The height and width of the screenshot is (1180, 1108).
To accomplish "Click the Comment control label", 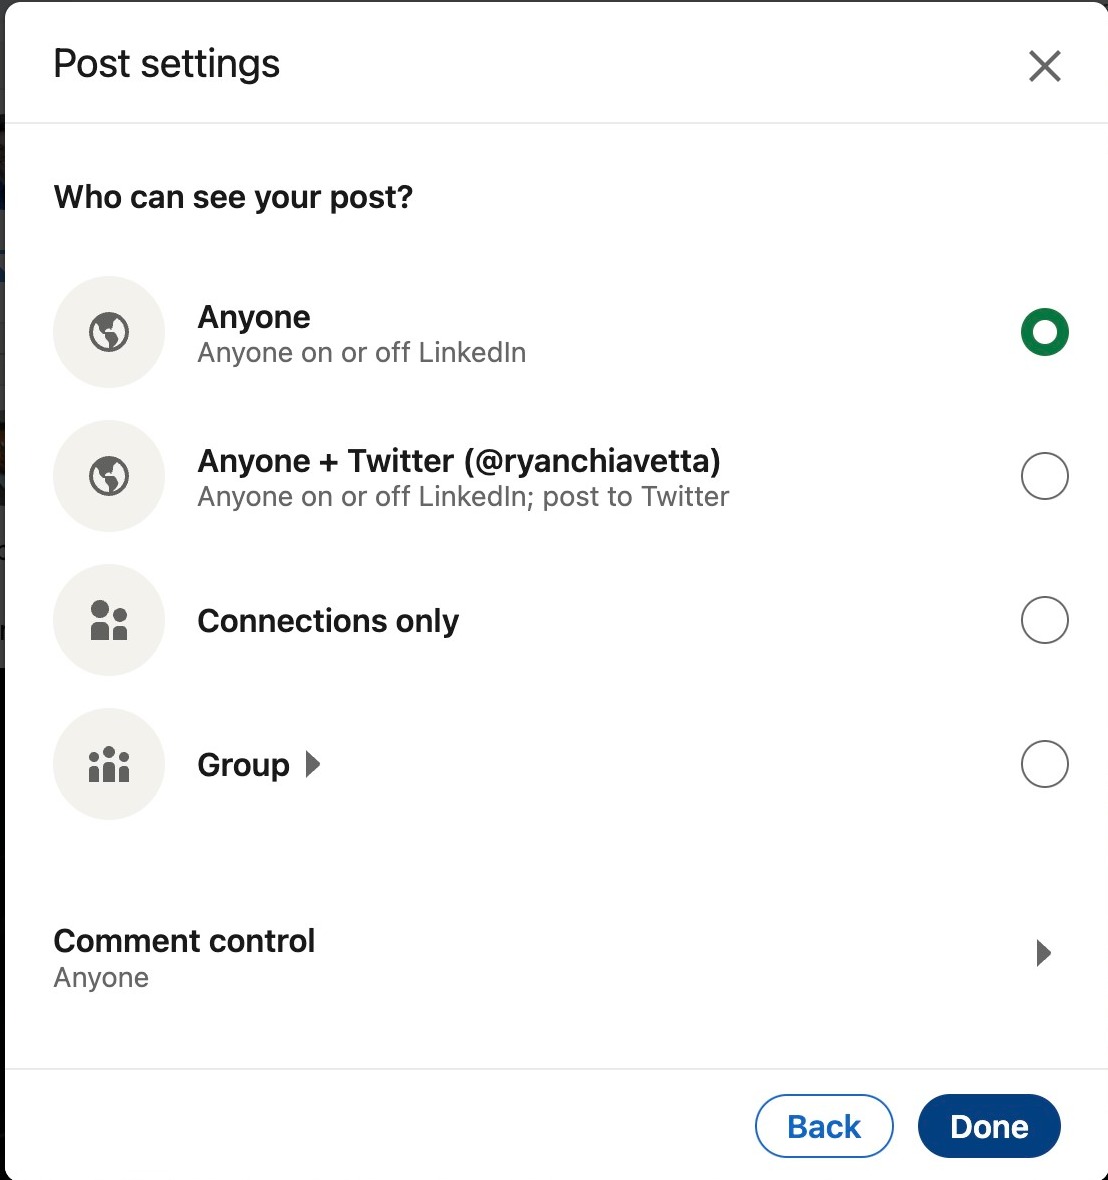I will (x=184, y=941).
